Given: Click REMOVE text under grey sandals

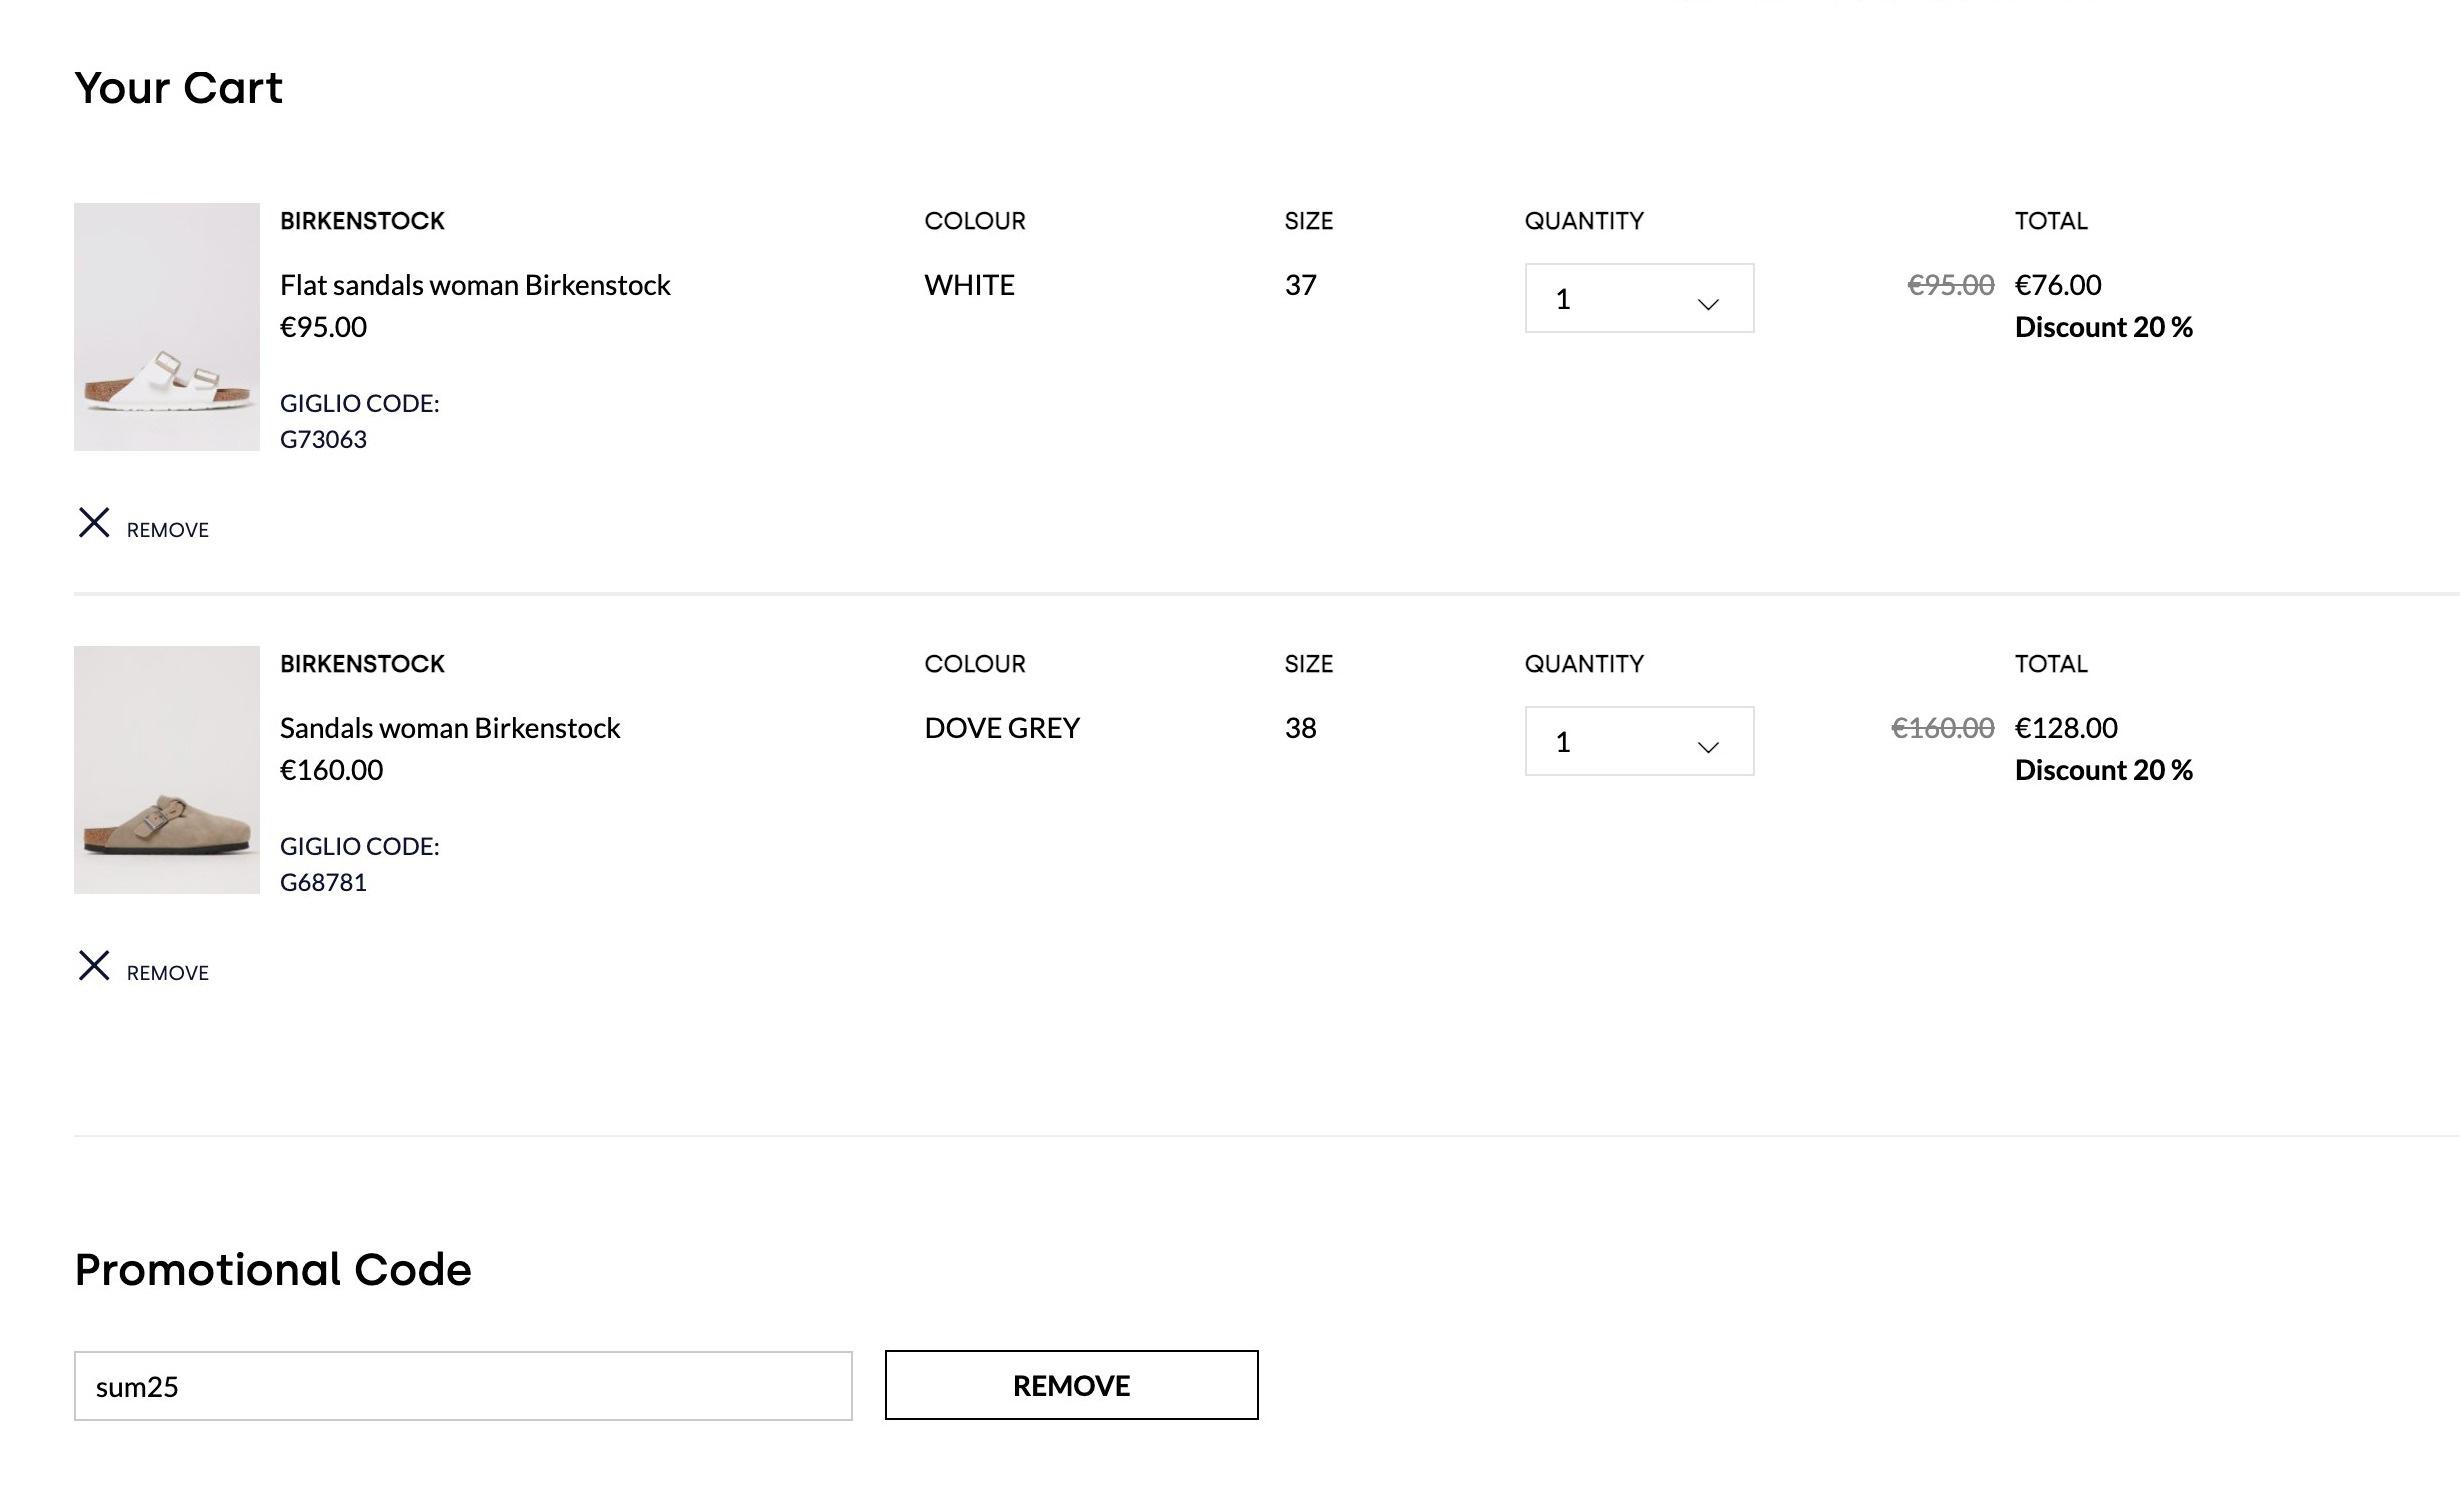Looking at the screenshot, I should coord(168,973).
